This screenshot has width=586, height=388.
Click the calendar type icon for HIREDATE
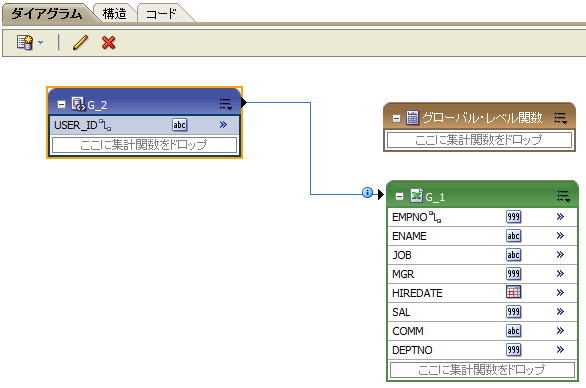[x=513, y=292]
